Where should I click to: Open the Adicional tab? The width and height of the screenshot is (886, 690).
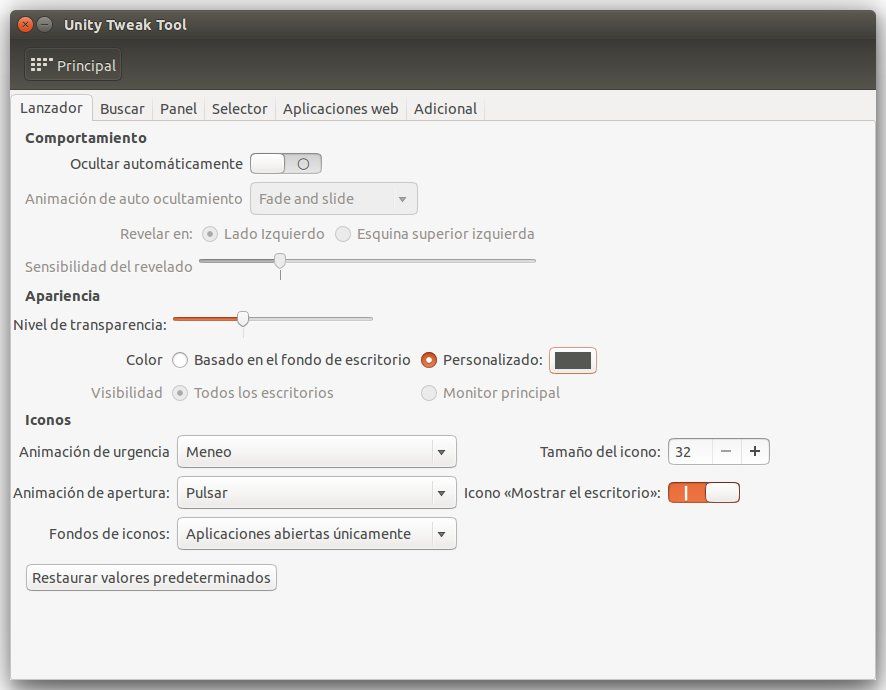[x=445, y=109]
